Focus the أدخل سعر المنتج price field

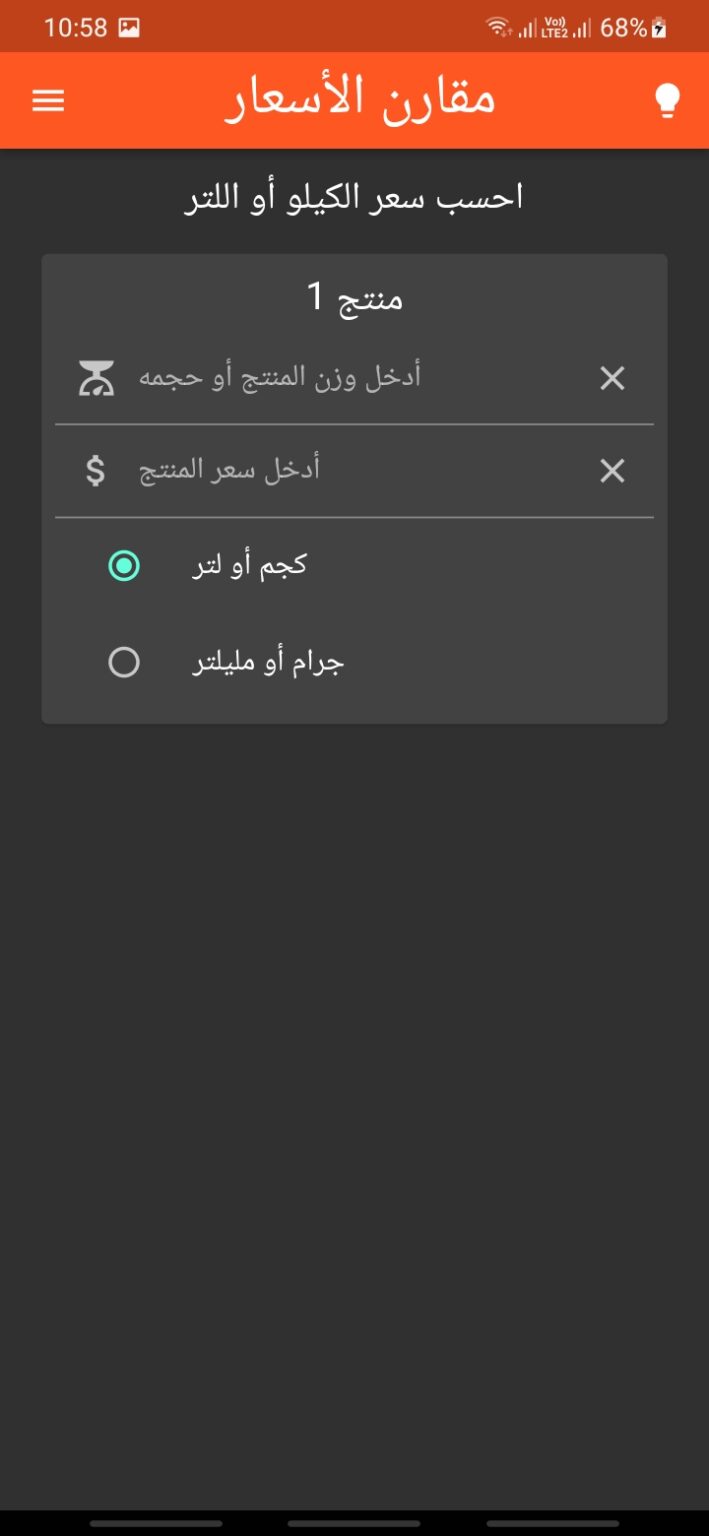[350, 471]
